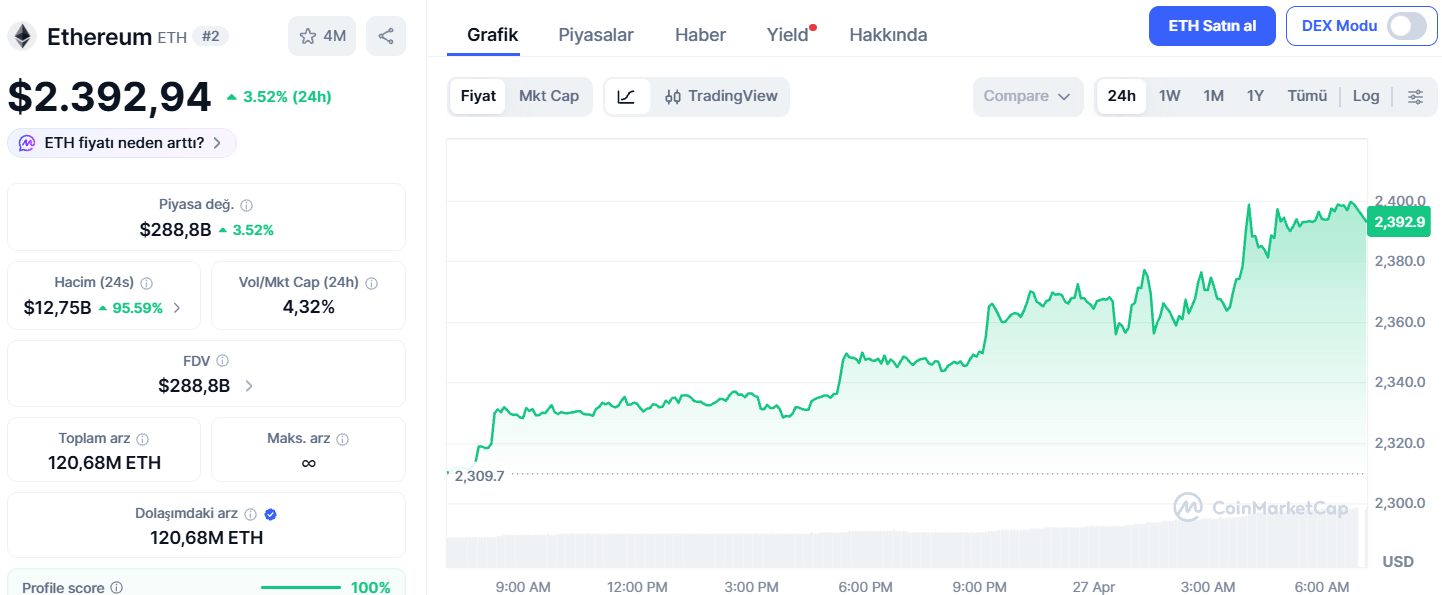
Task: Open the share icon button
Action: (386, 36)
